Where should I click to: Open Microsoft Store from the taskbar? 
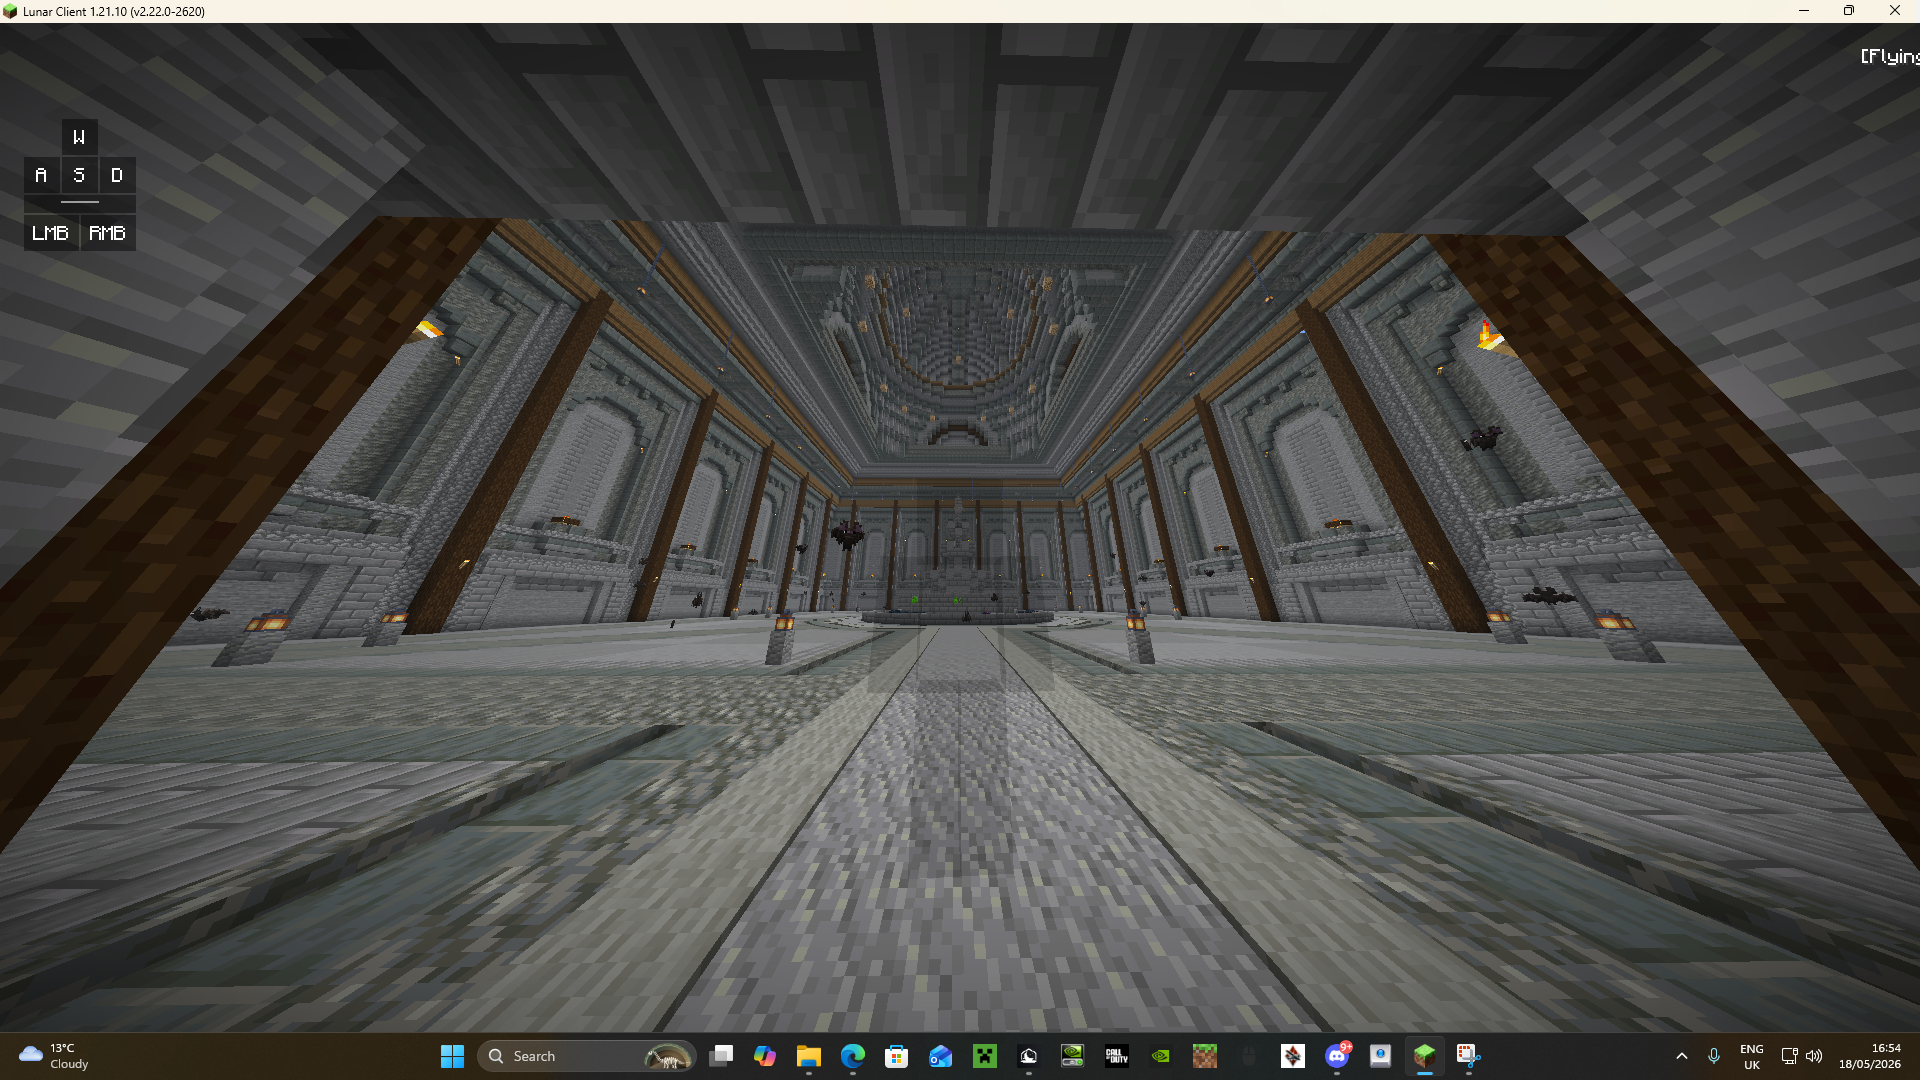(897, 1056)
